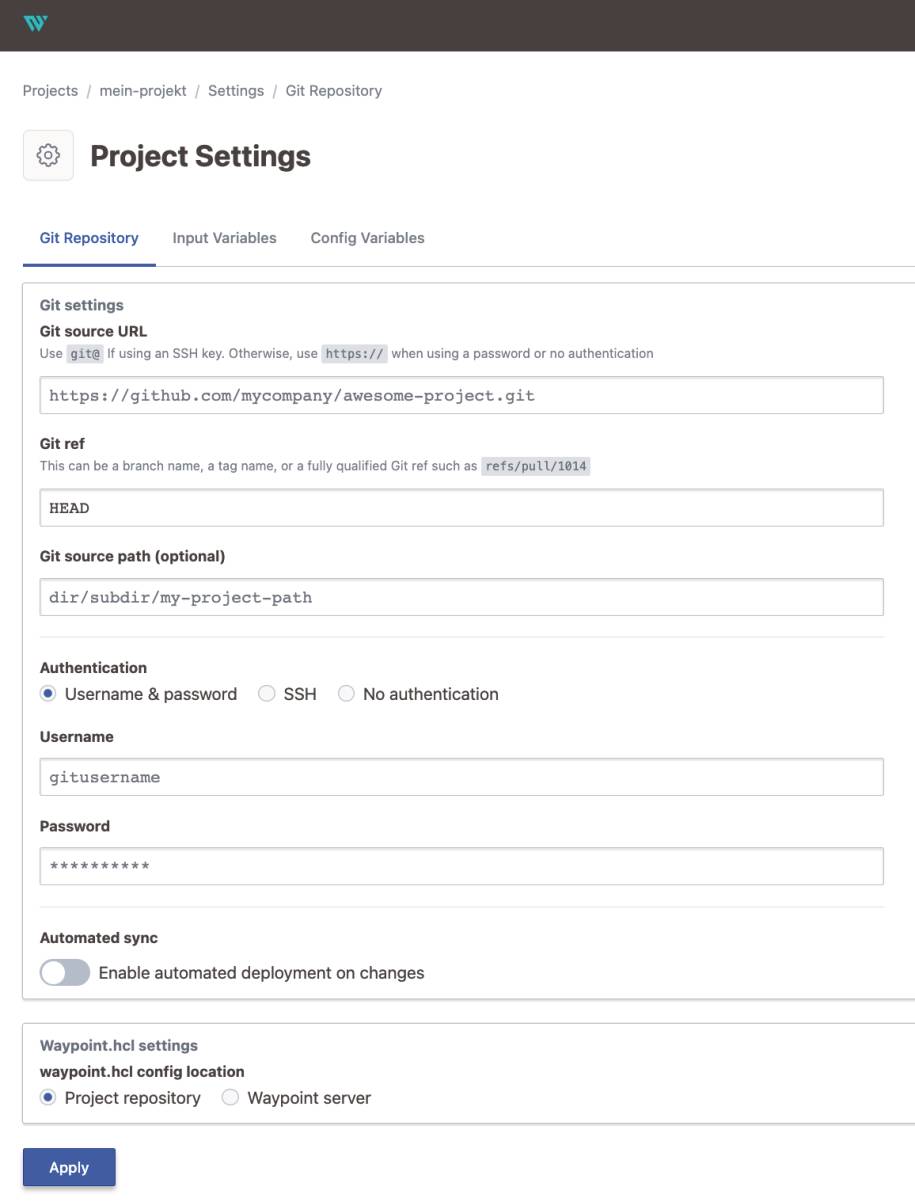Click the Waypoint logo icon
This screenshot has width=915, height=1202.
[35, 23]
